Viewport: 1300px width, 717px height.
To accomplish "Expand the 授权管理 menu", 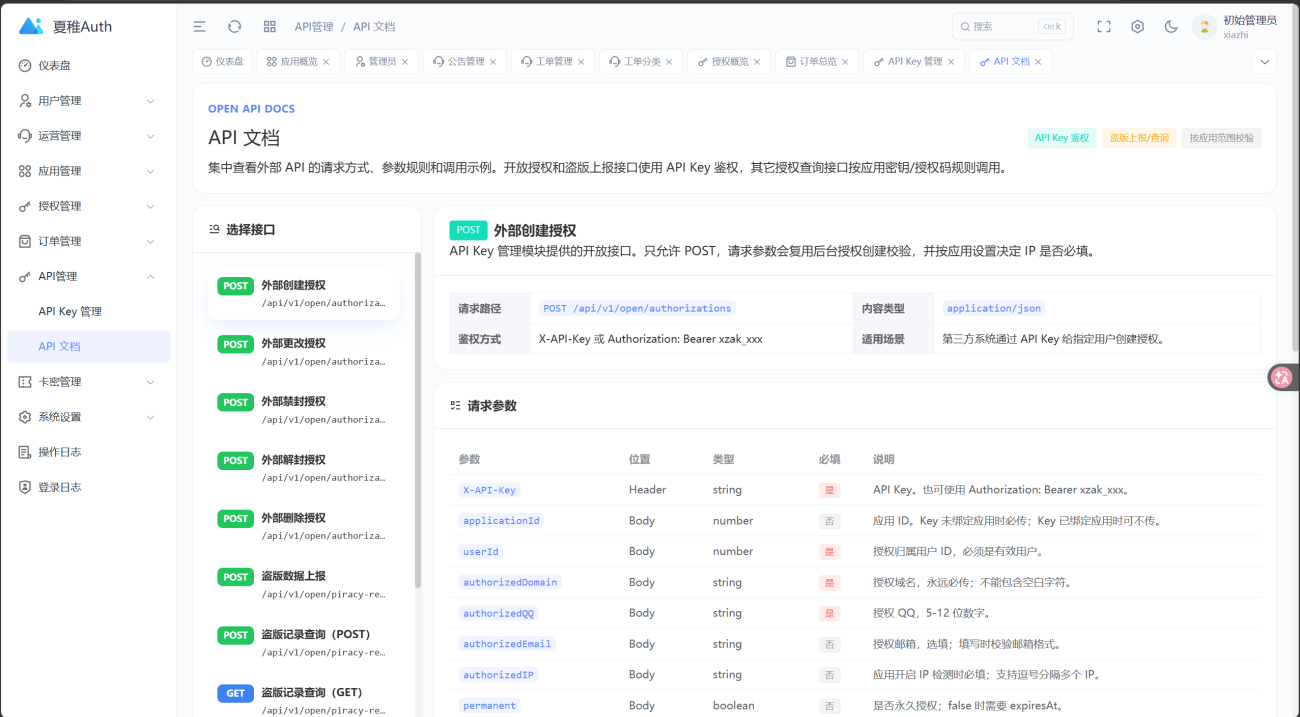I will [x=88, y=206].
